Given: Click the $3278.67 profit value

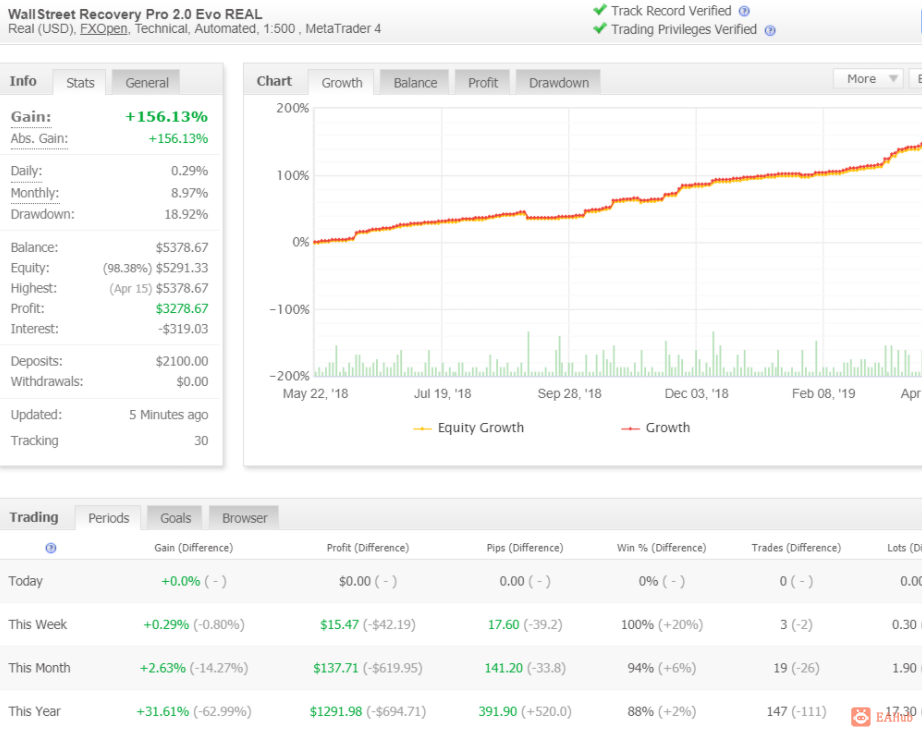Looking at the screenshot, I should 182,309.
